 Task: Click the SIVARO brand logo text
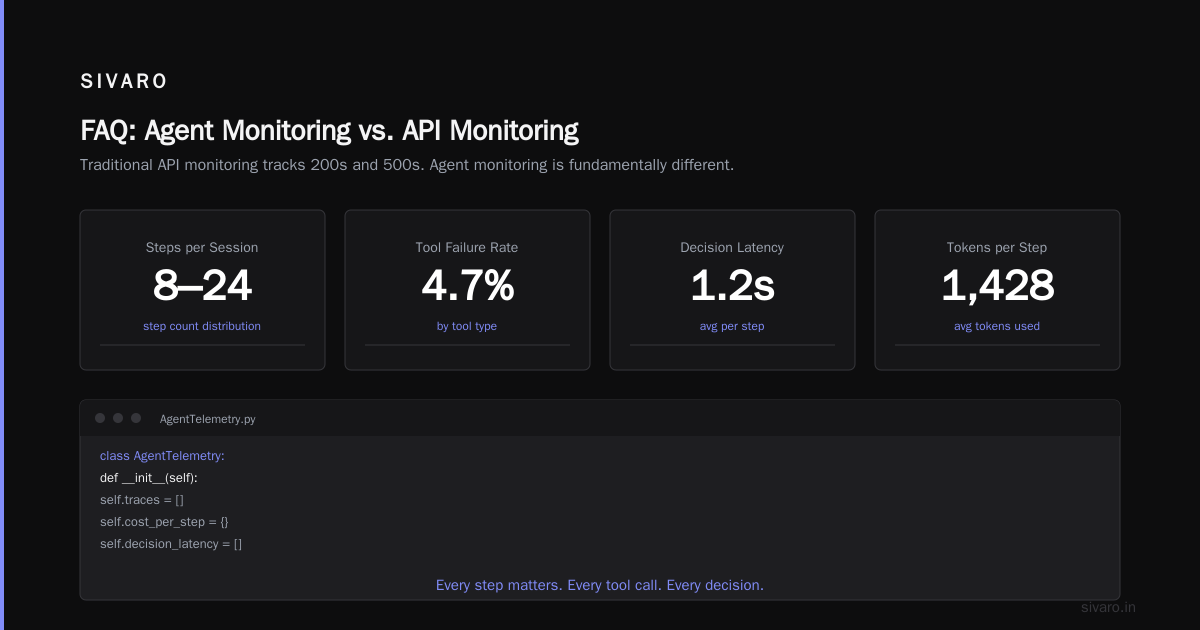pos(124,82)
